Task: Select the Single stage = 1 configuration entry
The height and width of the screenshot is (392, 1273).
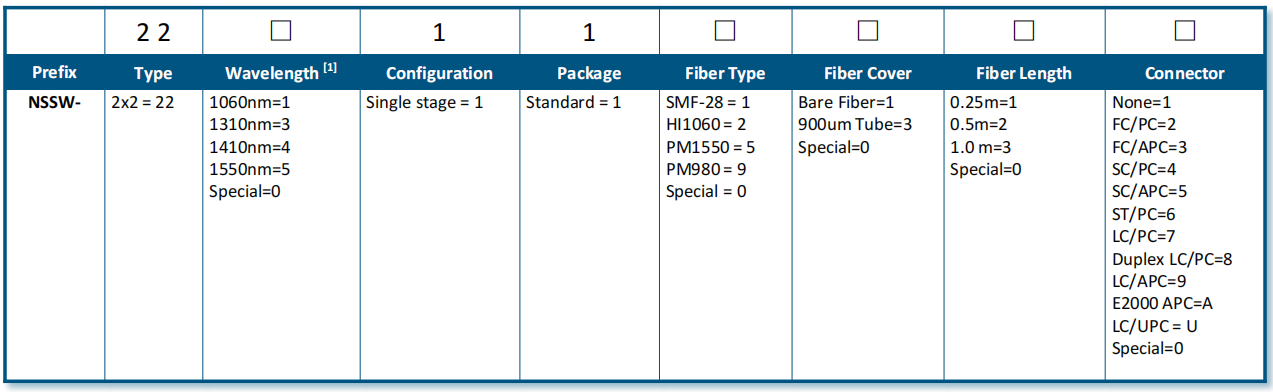Action: point(424,102)
